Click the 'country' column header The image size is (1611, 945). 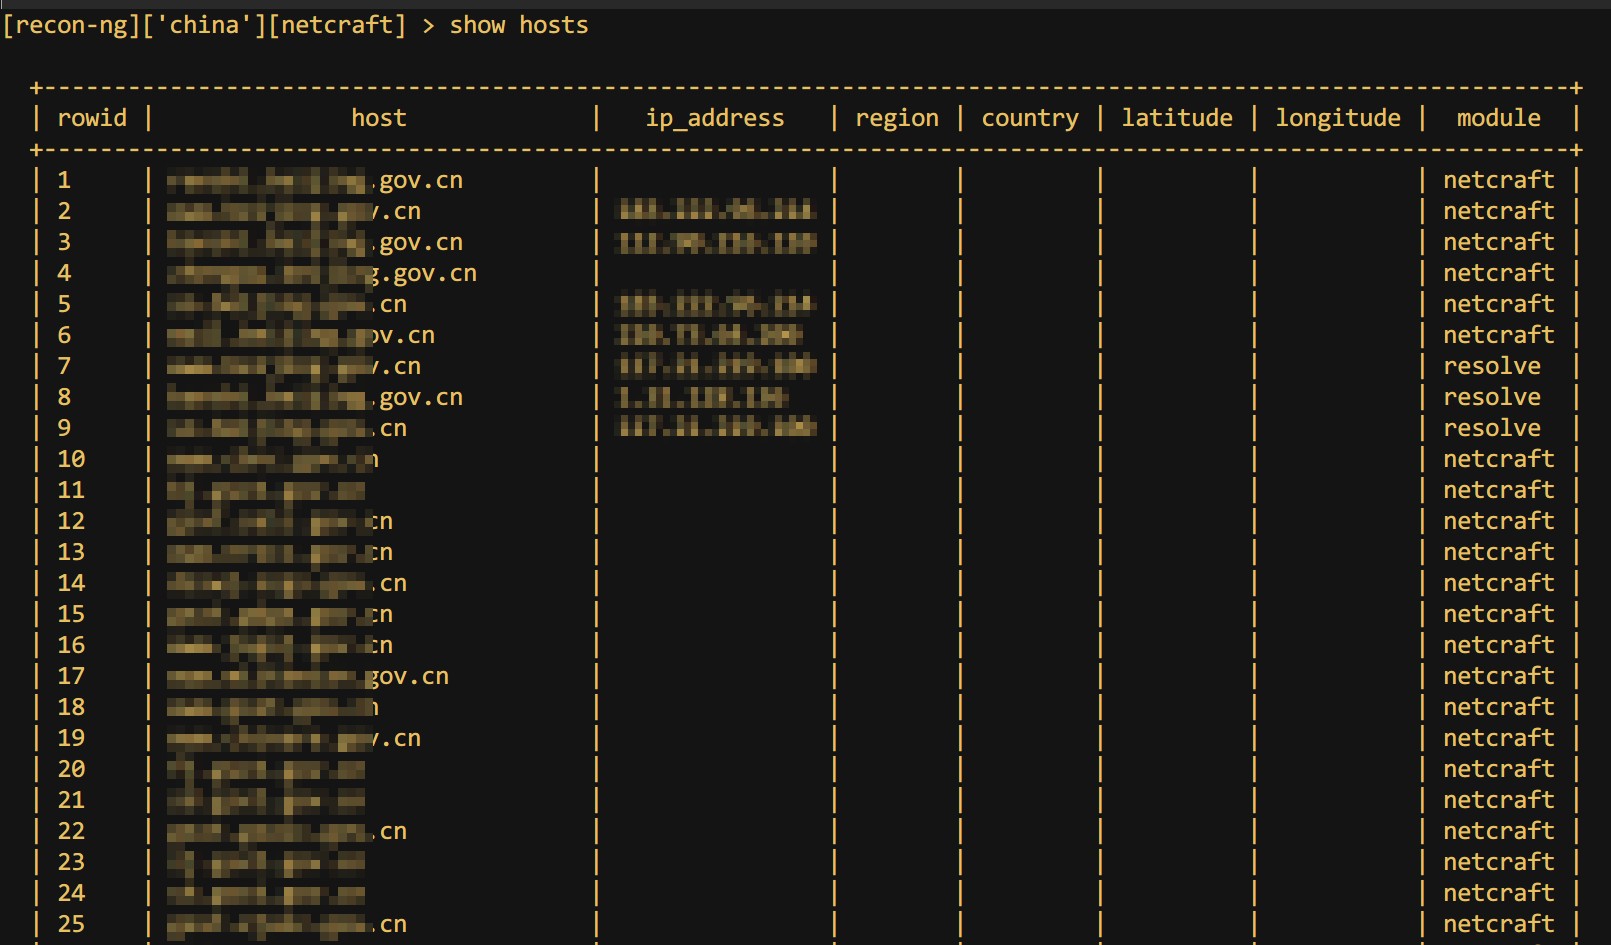coord(1029,118)
